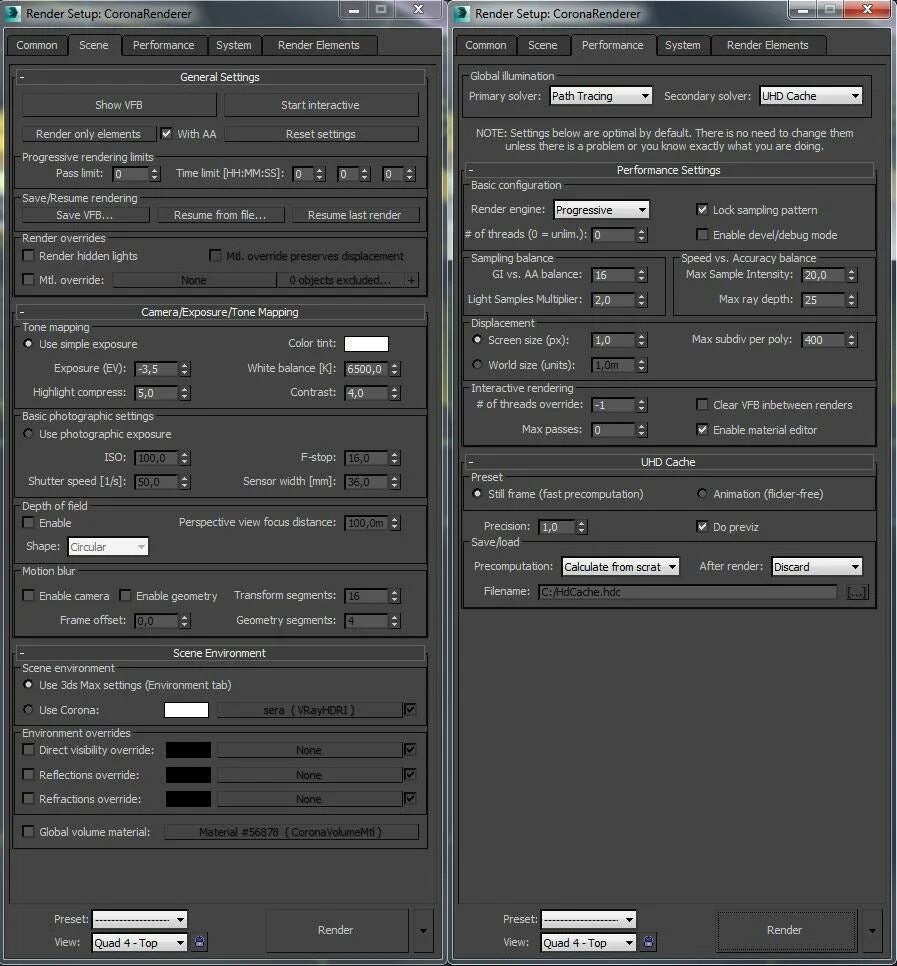897x966 pixels.
Task: Open the Primary solver dropdown
Action: tap(601, 96)
